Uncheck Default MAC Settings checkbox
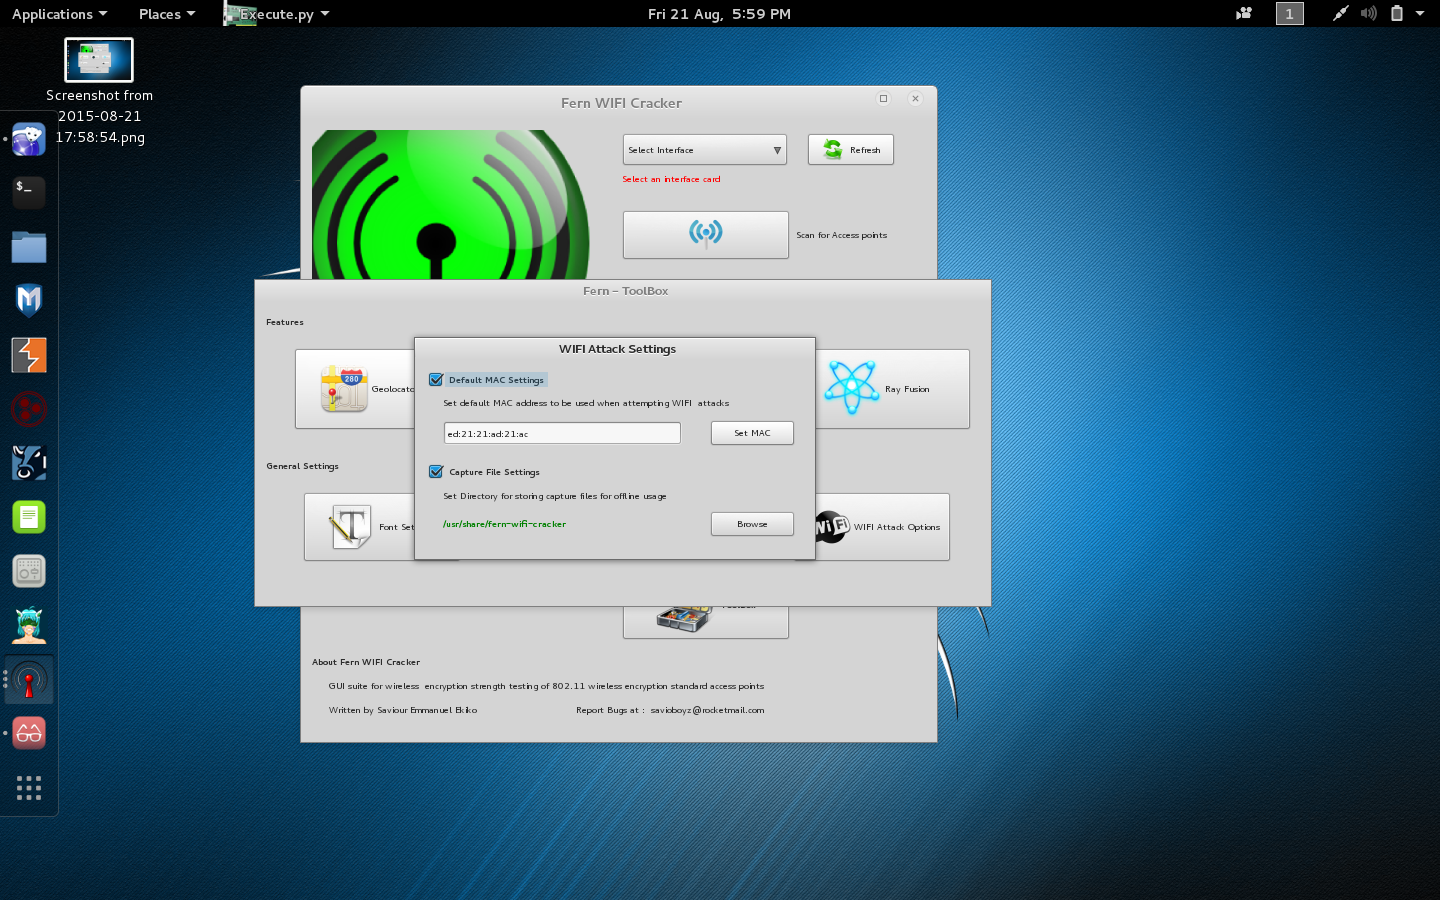The width and height of the screenshot is (1440, 900). (436, 380)
